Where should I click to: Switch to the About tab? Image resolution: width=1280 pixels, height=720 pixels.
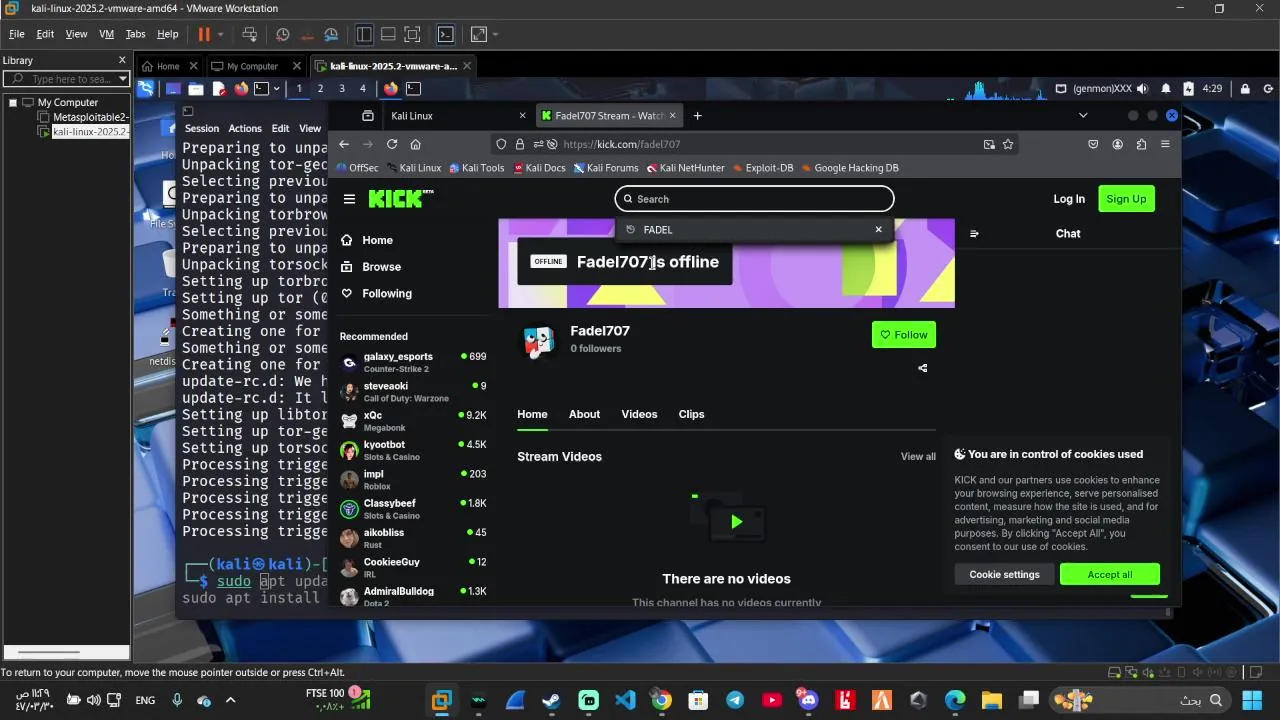click(584, 414)
